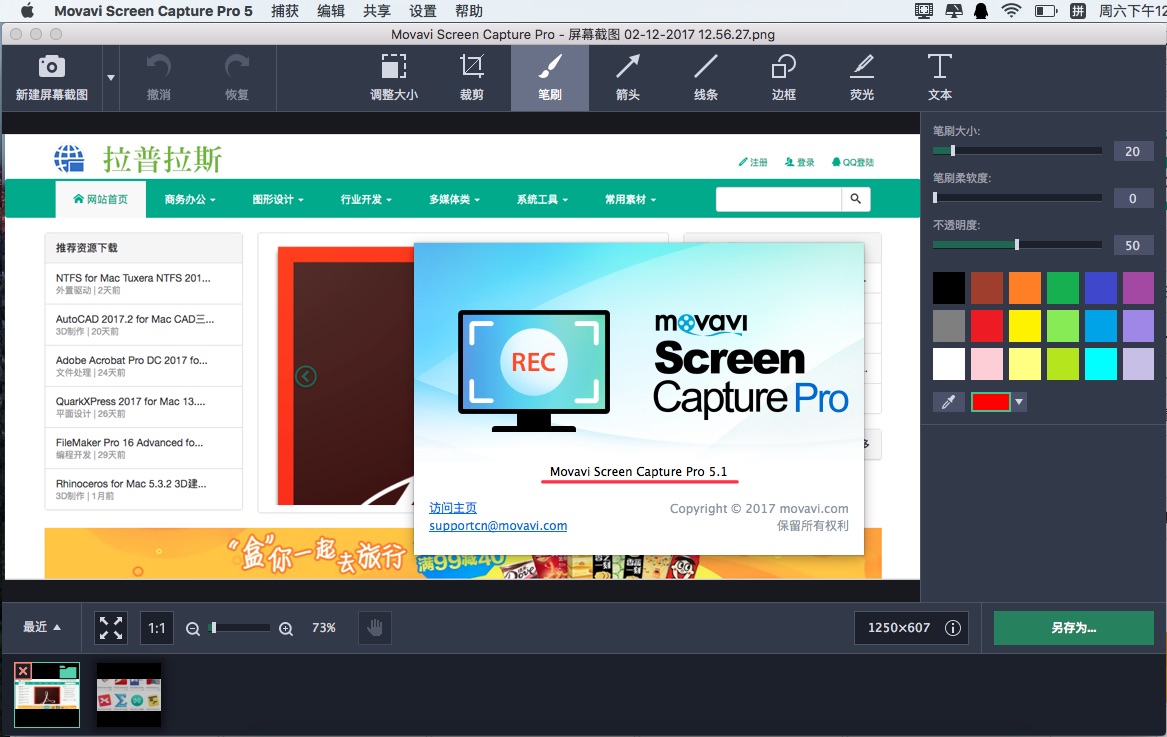Screen dimensions: 1167x737
Task: Pick the yellow color swatch
Action: click(x=1024, y=325)
